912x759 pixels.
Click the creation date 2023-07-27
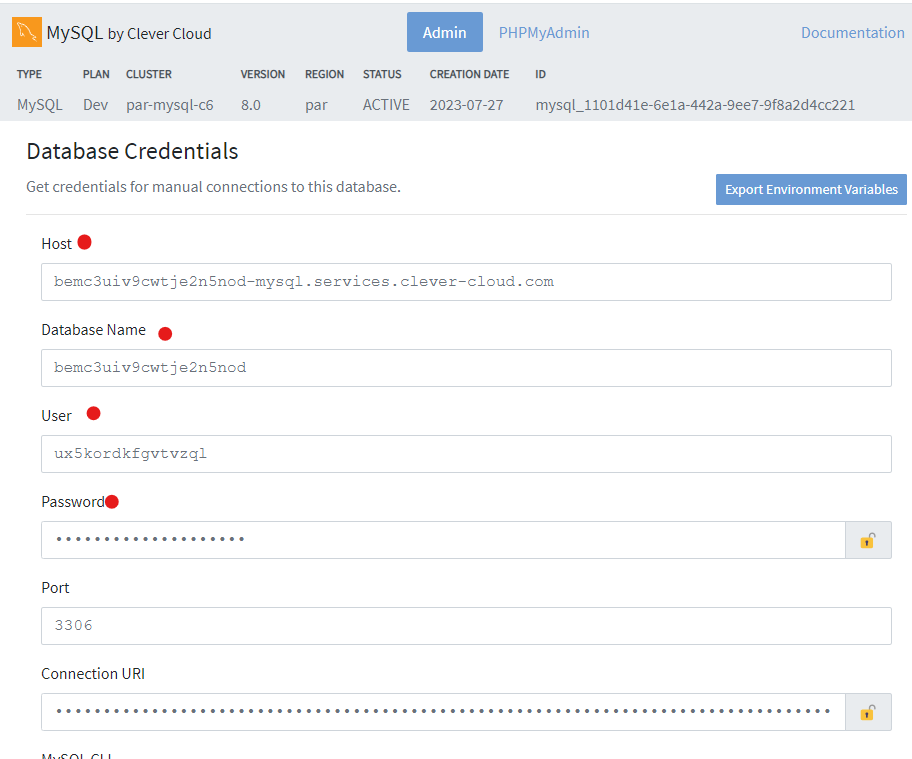coord(466,105)
